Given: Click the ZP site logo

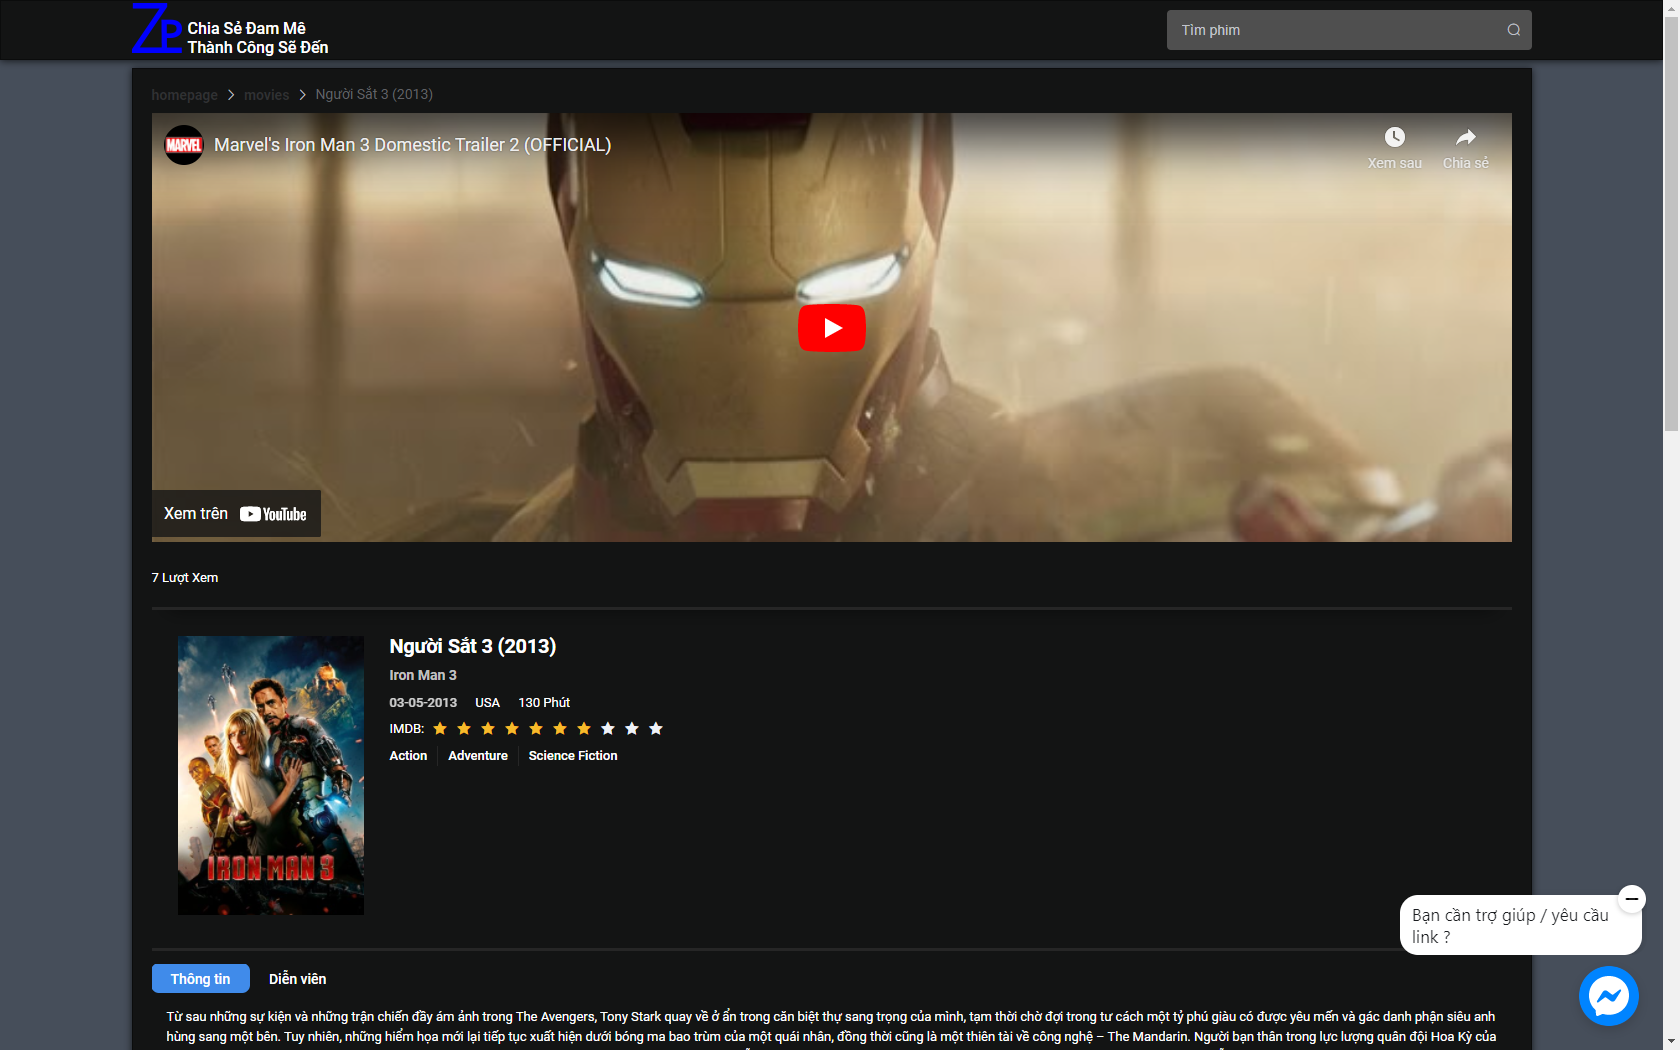Looking at the screenshot, I should pos(157,29).
